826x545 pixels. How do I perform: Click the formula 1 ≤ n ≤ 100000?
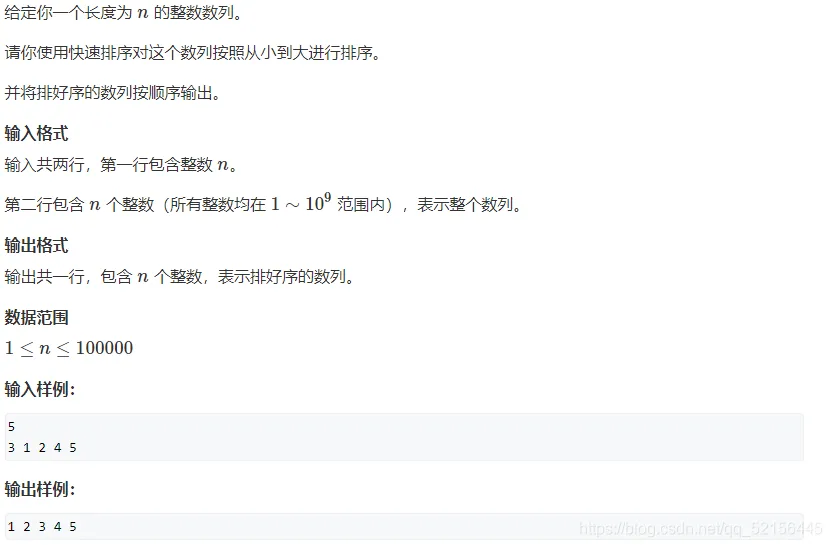pos(69,348)
